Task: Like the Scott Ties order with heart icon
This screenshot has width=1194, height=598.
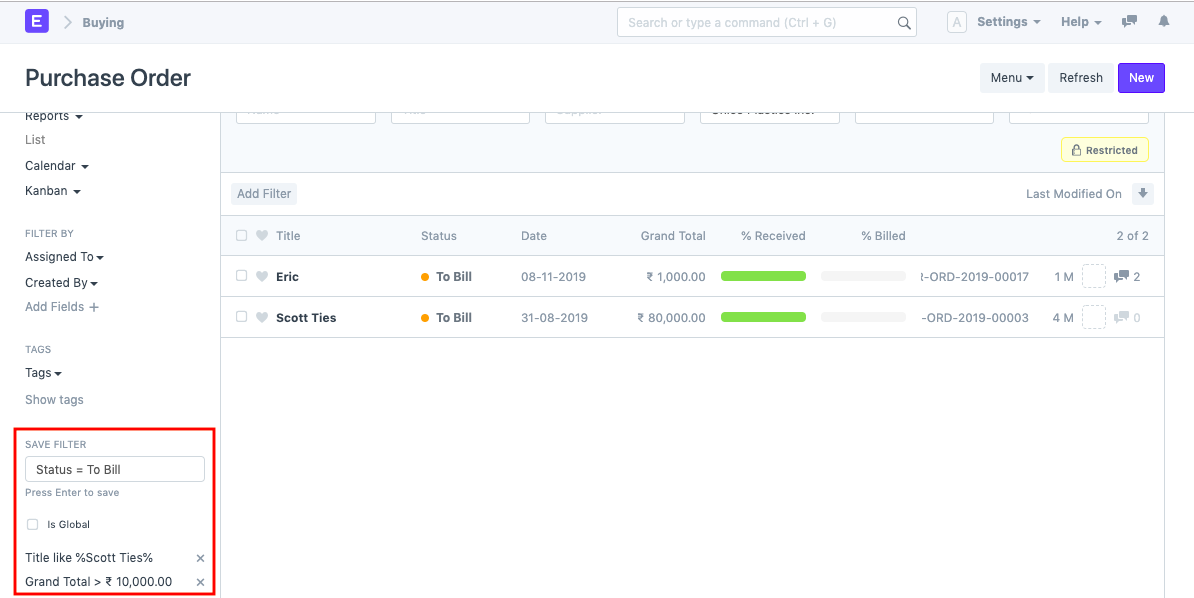Action: click(x=262, y=317)
